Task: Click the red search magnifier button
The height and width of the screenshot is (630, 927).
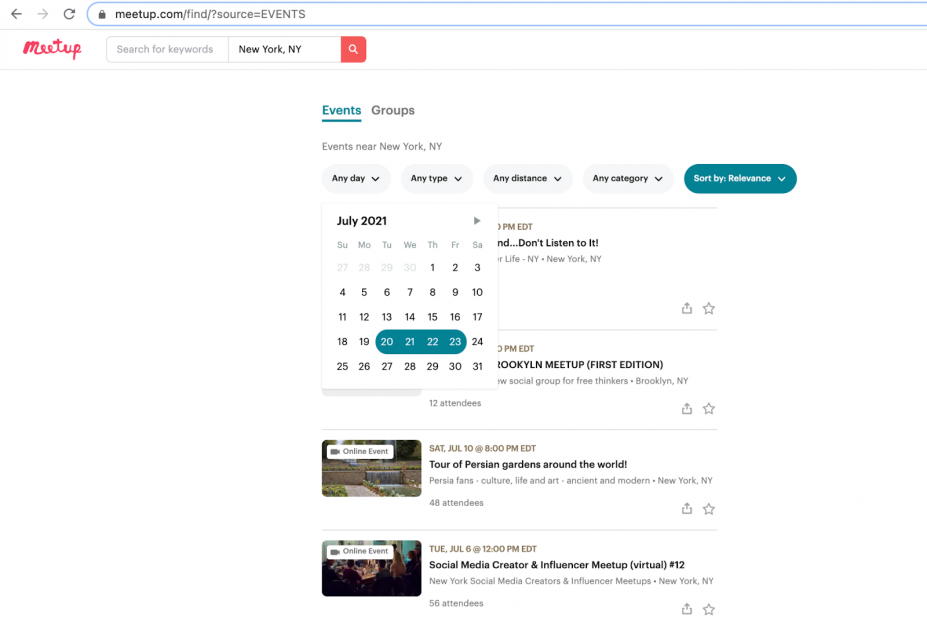Action: pyautogui.click(x=353, y=49)
